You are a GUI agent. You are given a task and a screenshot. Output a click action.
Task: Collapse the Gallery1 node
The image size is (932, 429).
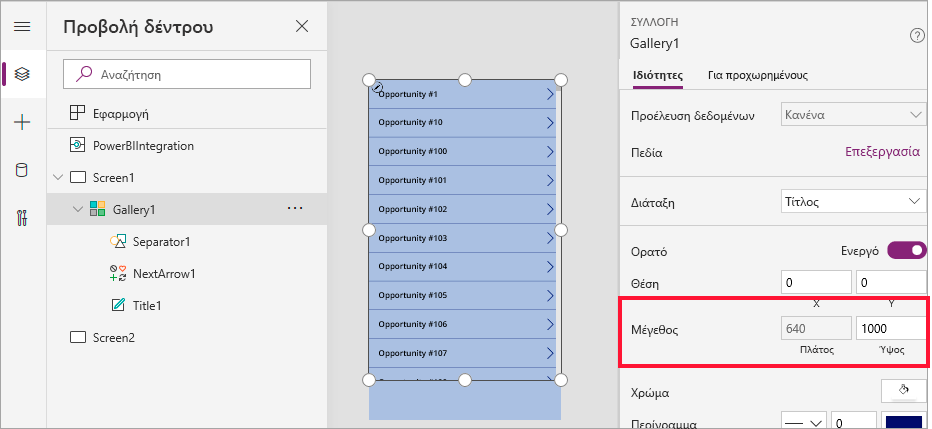78,209
